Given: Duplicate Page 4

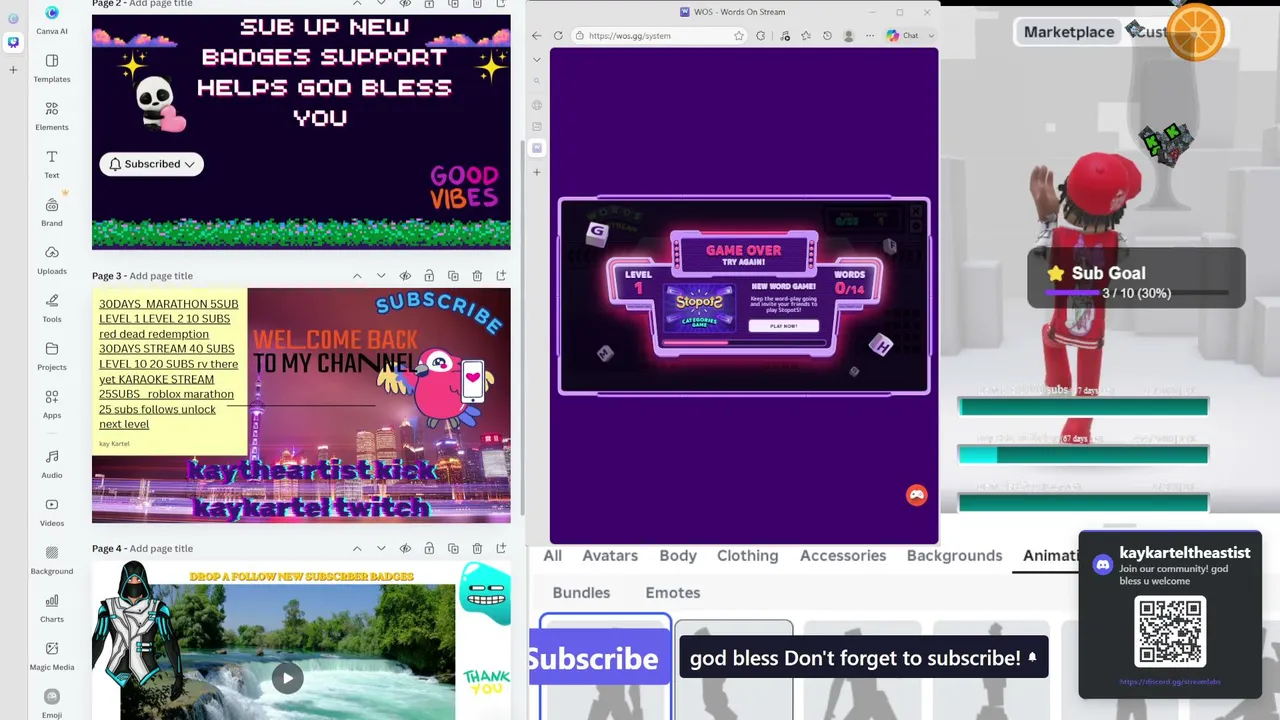Looking at the screenshot, I should [453, 548].
